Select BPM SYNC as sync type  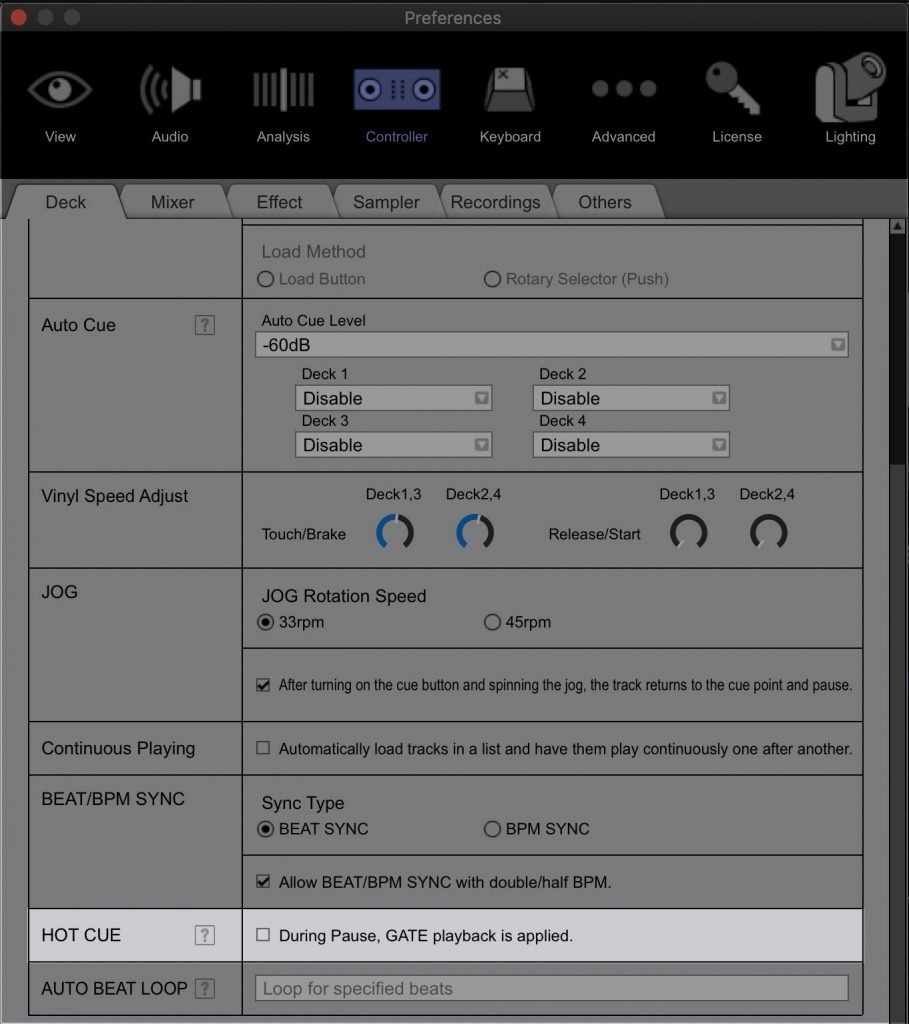pyautogui.click(x=492, y=829)
